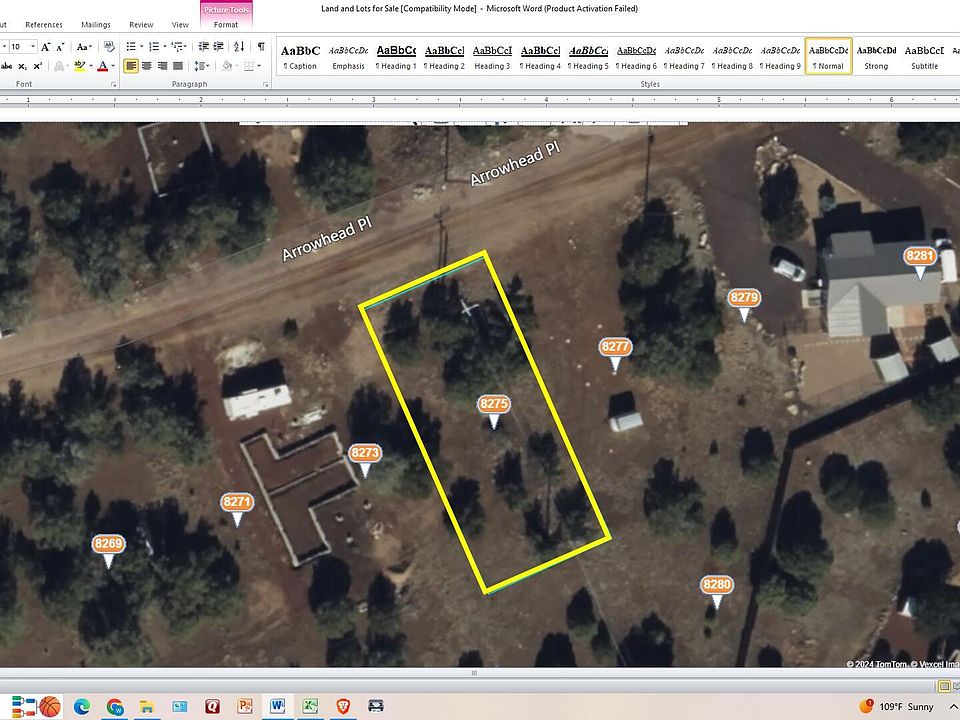Screen dimensions: 960x720
Task: Apply the Heading 9 style
Action: tap(780, 56)
